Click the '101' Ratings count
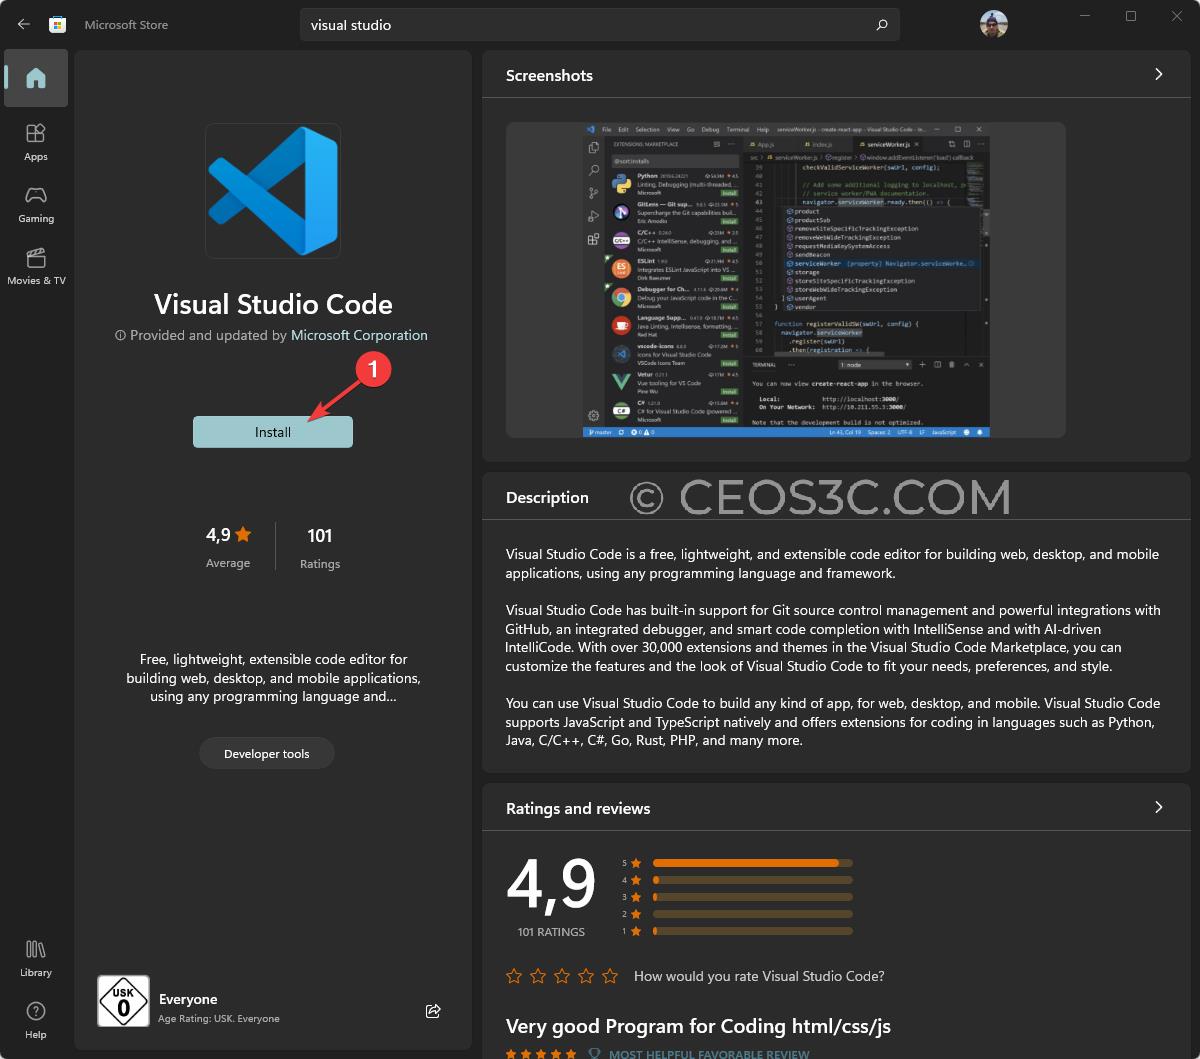 [x=320, y=536]
